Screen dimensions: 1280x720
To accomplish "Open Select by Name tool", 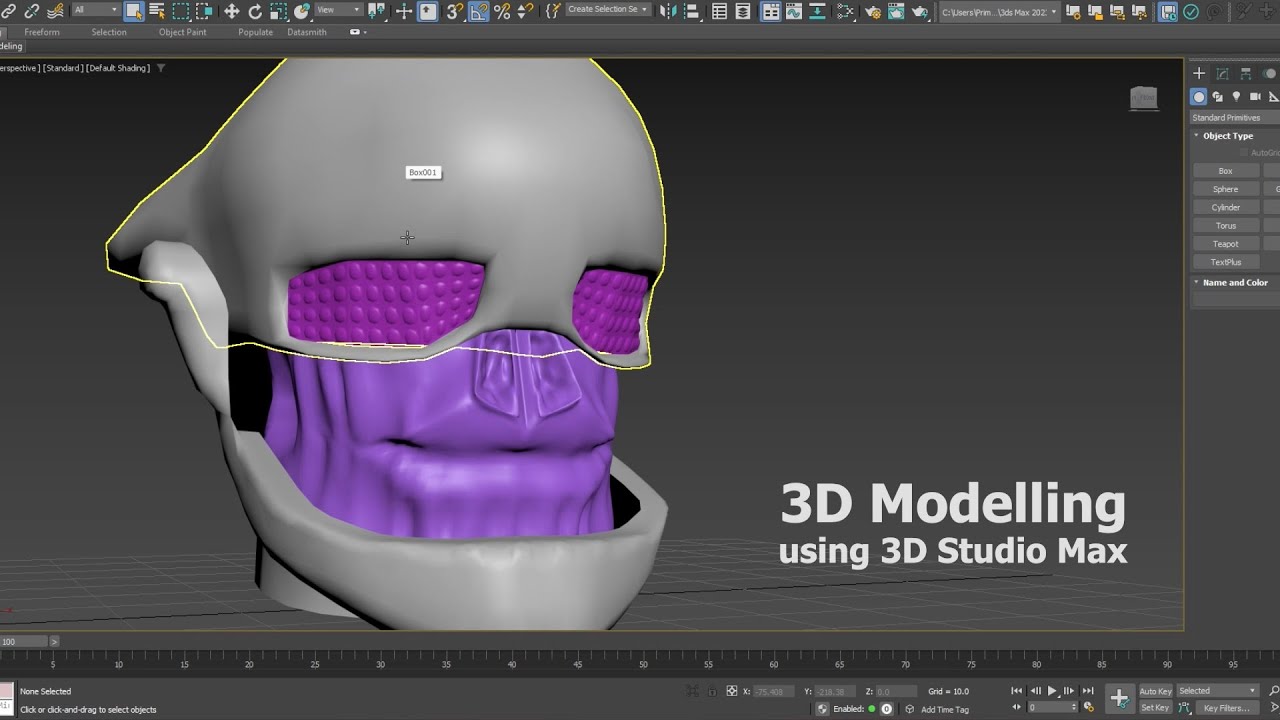I will coord(157,12).
